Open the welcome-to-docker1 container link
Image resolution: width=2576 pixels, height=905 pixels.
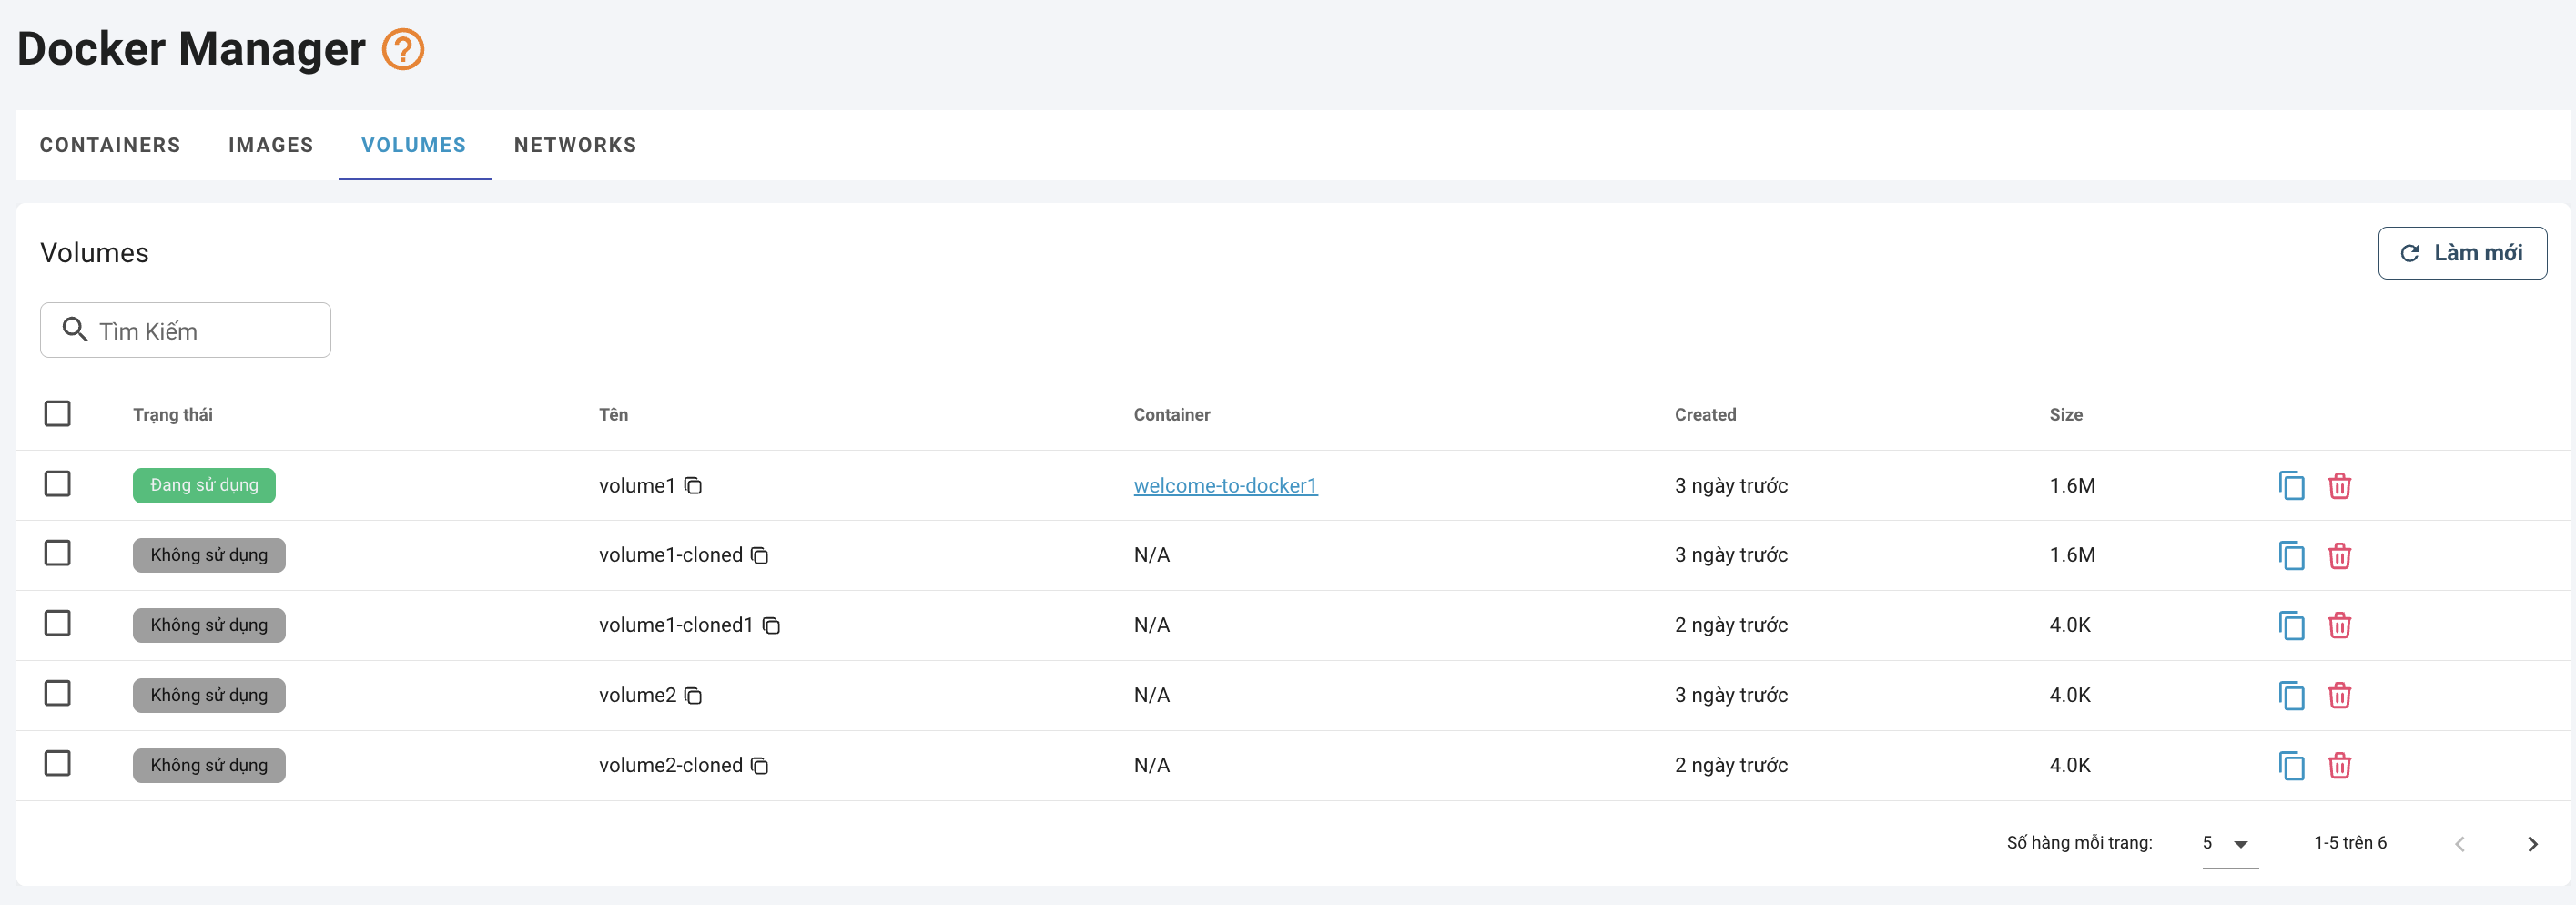[1225, 486]
